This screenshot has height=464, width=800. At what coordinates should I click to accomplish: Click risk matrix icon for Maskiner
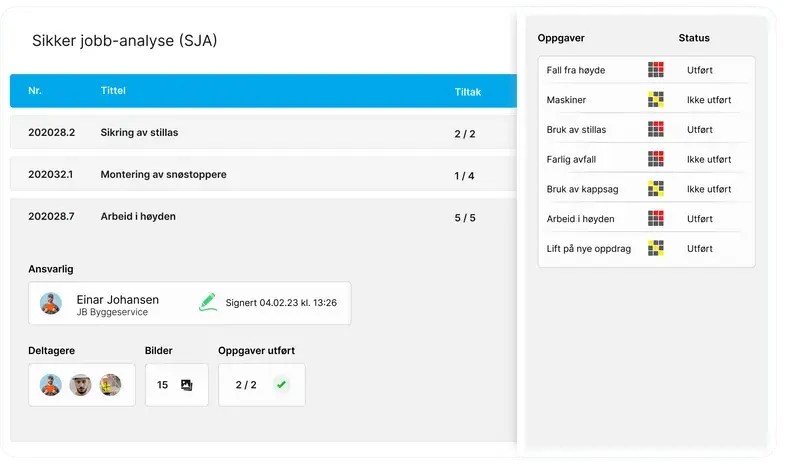point(656,99)
